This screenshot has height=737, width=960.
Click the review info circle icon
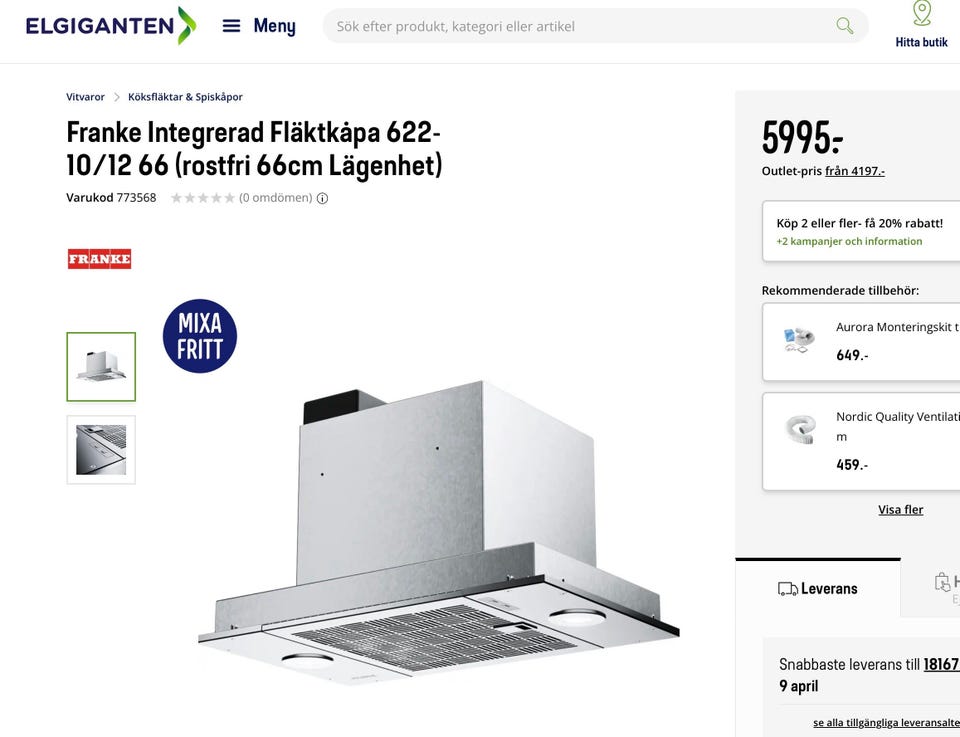click(x=323, y=198)
